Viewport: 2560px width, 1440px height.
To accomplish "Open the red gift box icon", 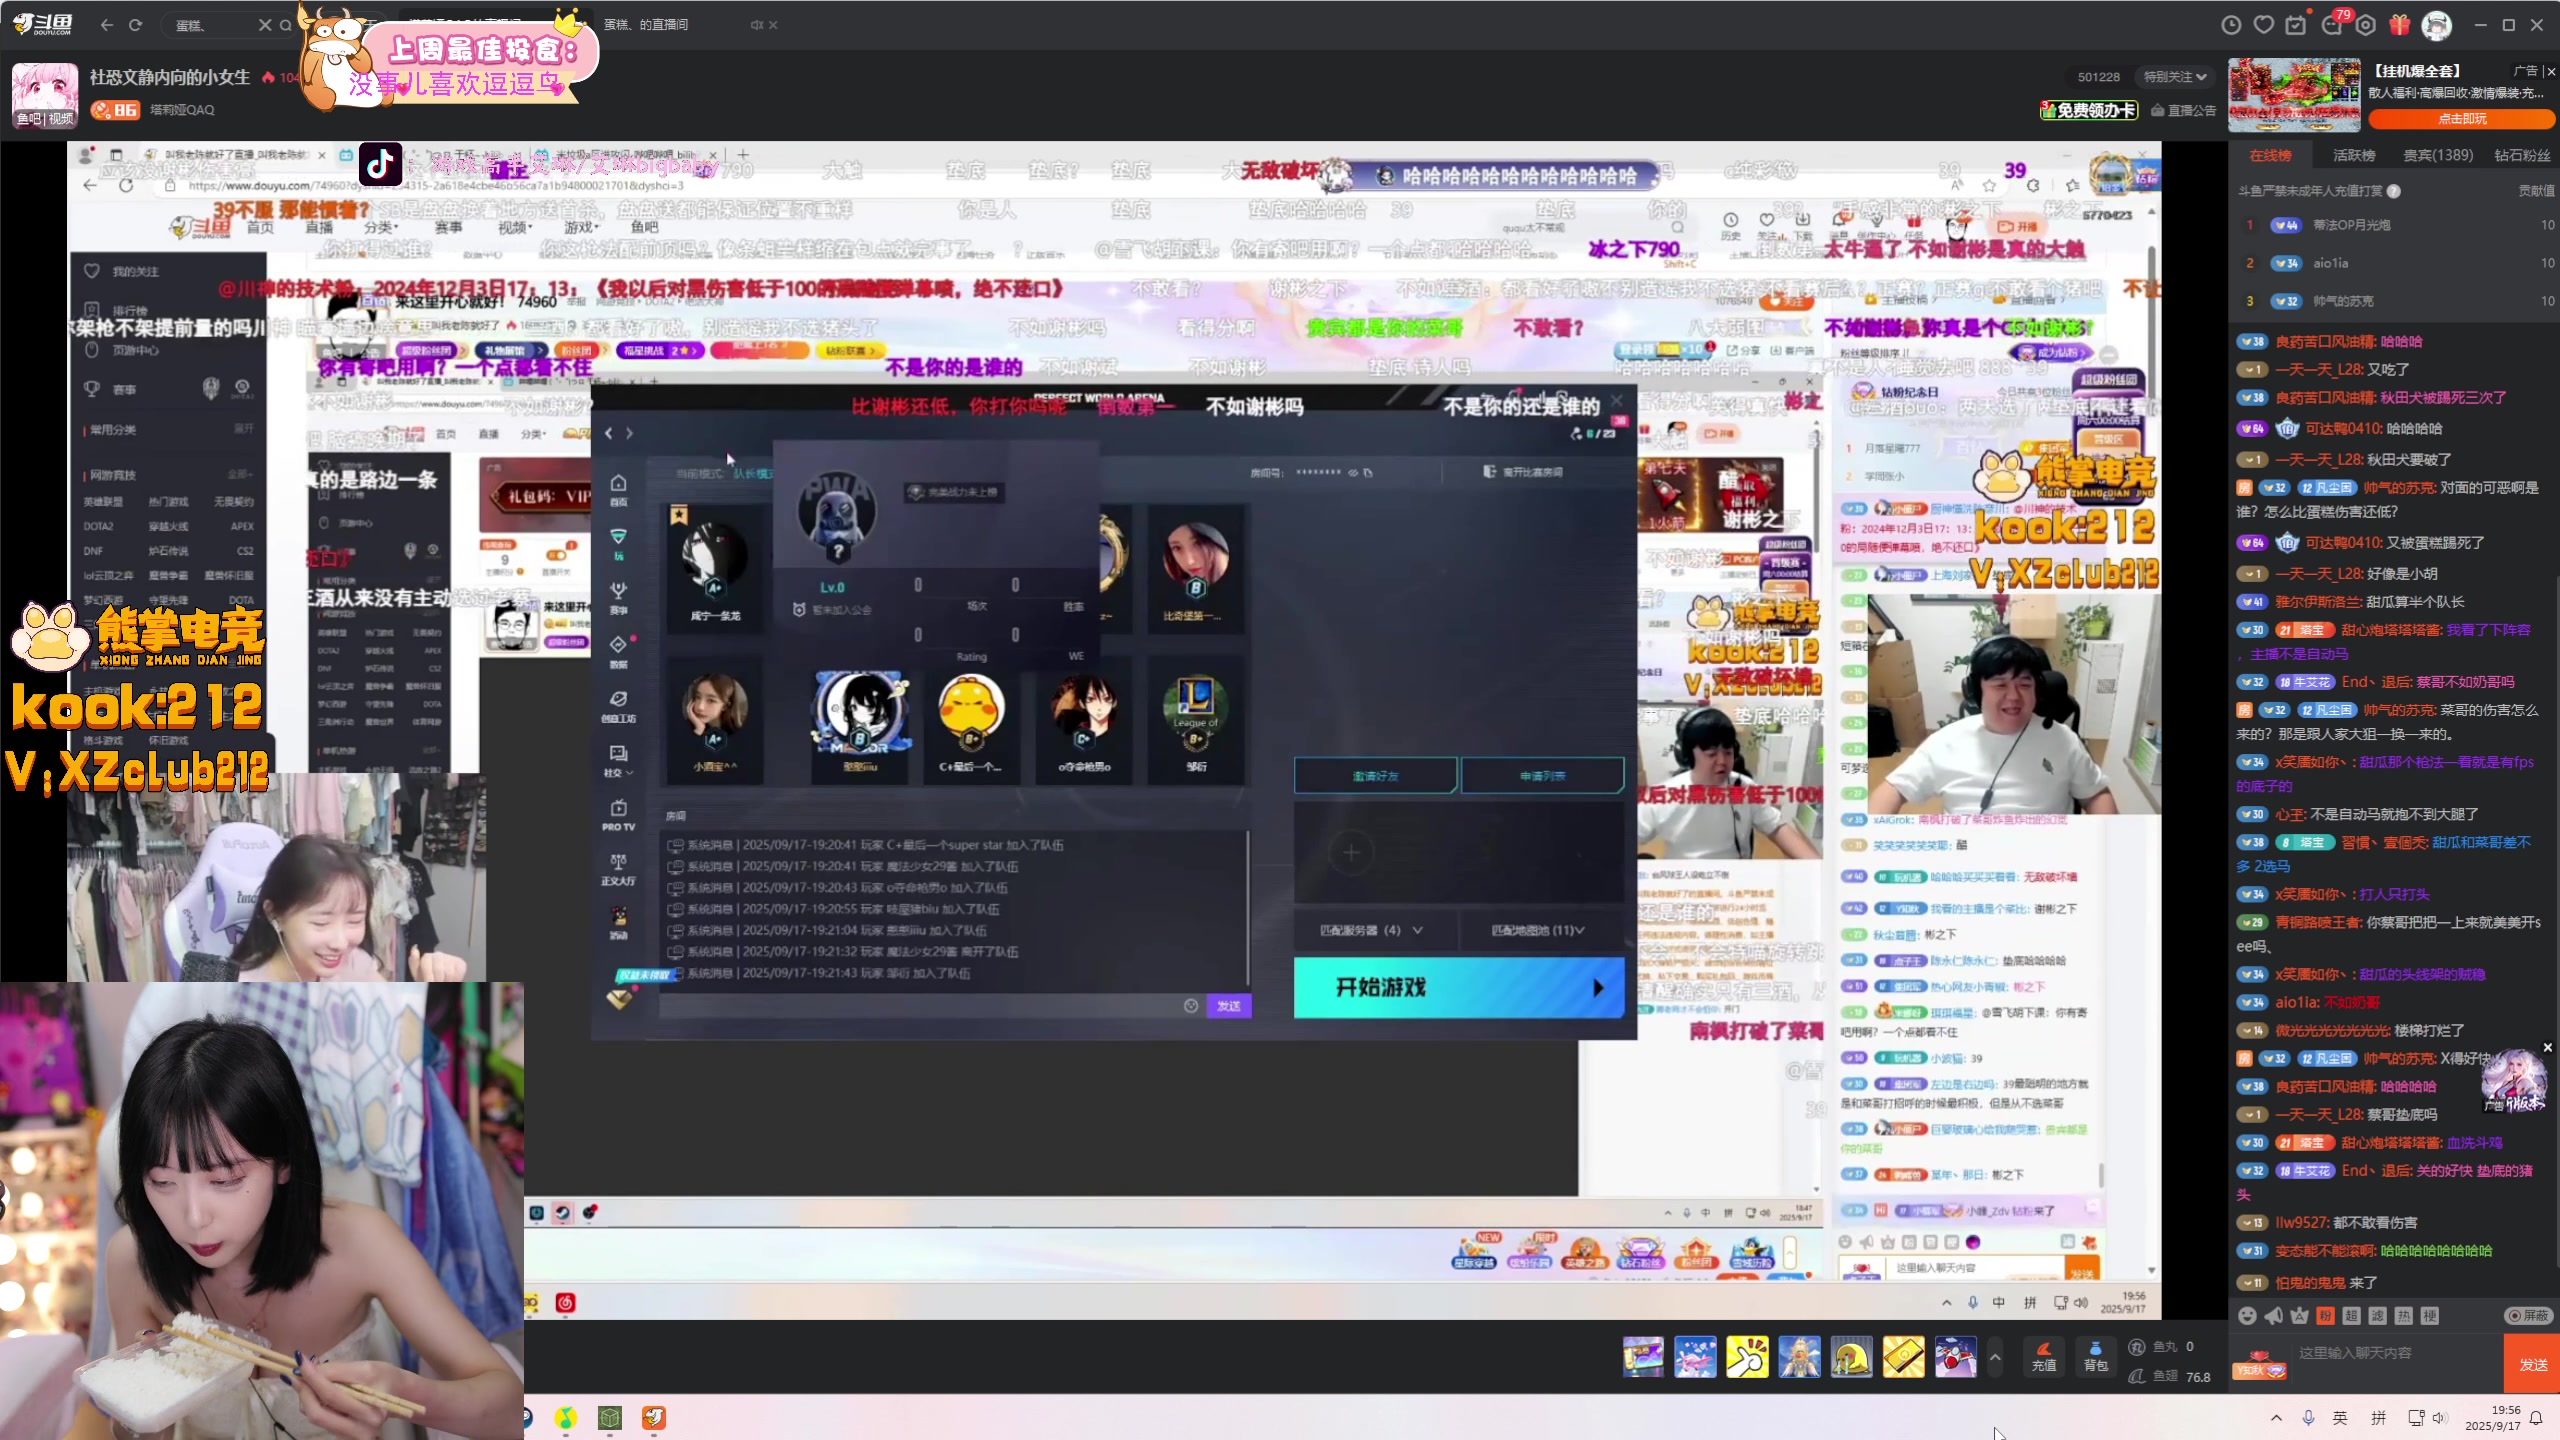I will click(x=2400, y=25).
